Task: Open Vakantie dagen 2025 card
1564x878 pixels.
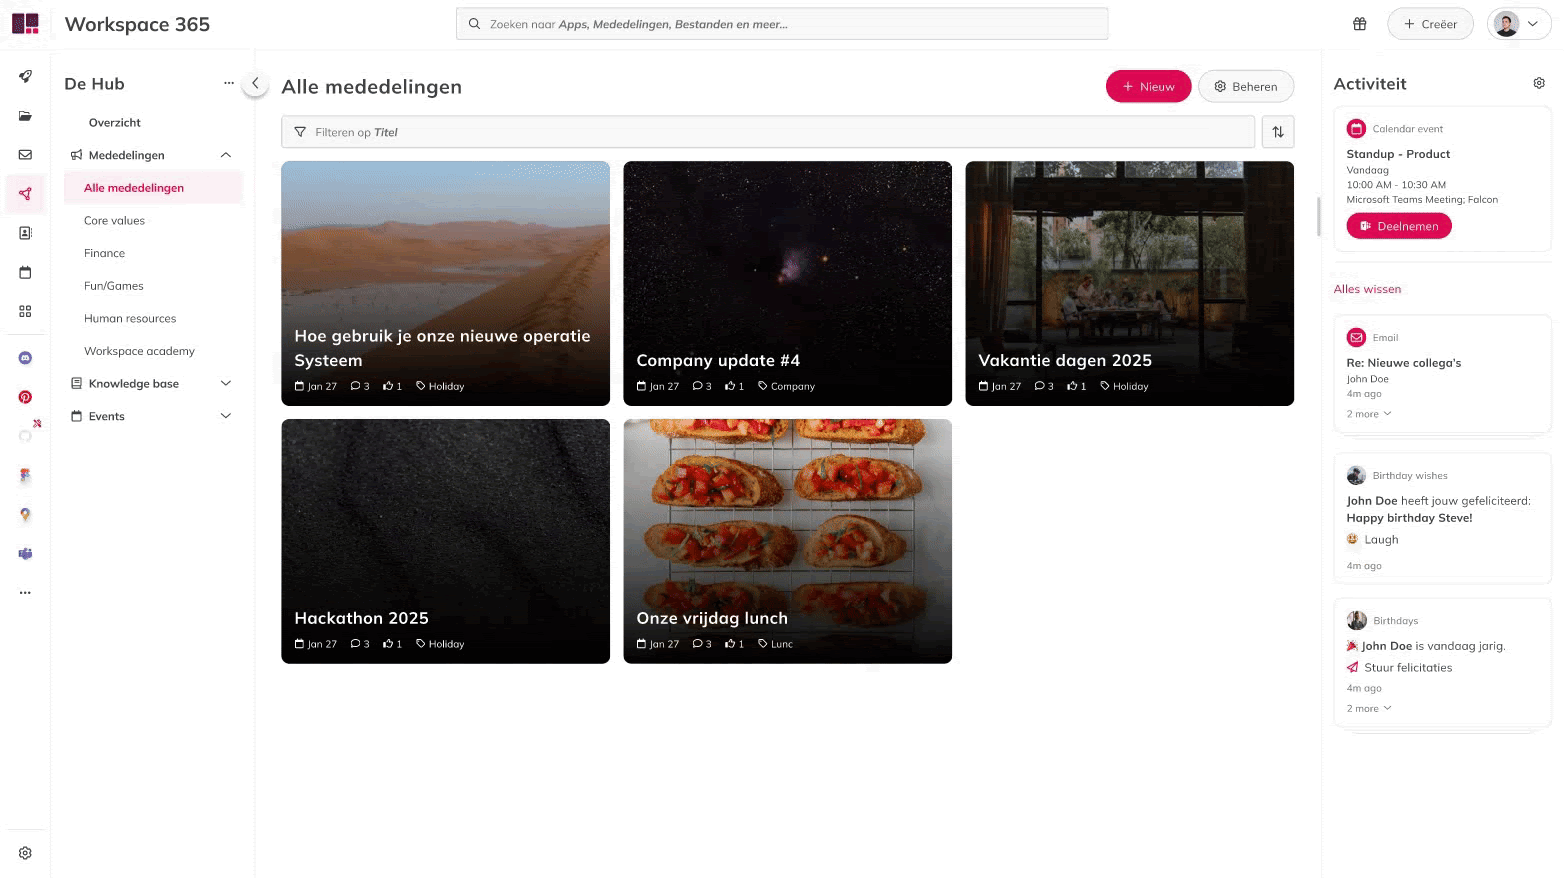Action: (1129, 283)
